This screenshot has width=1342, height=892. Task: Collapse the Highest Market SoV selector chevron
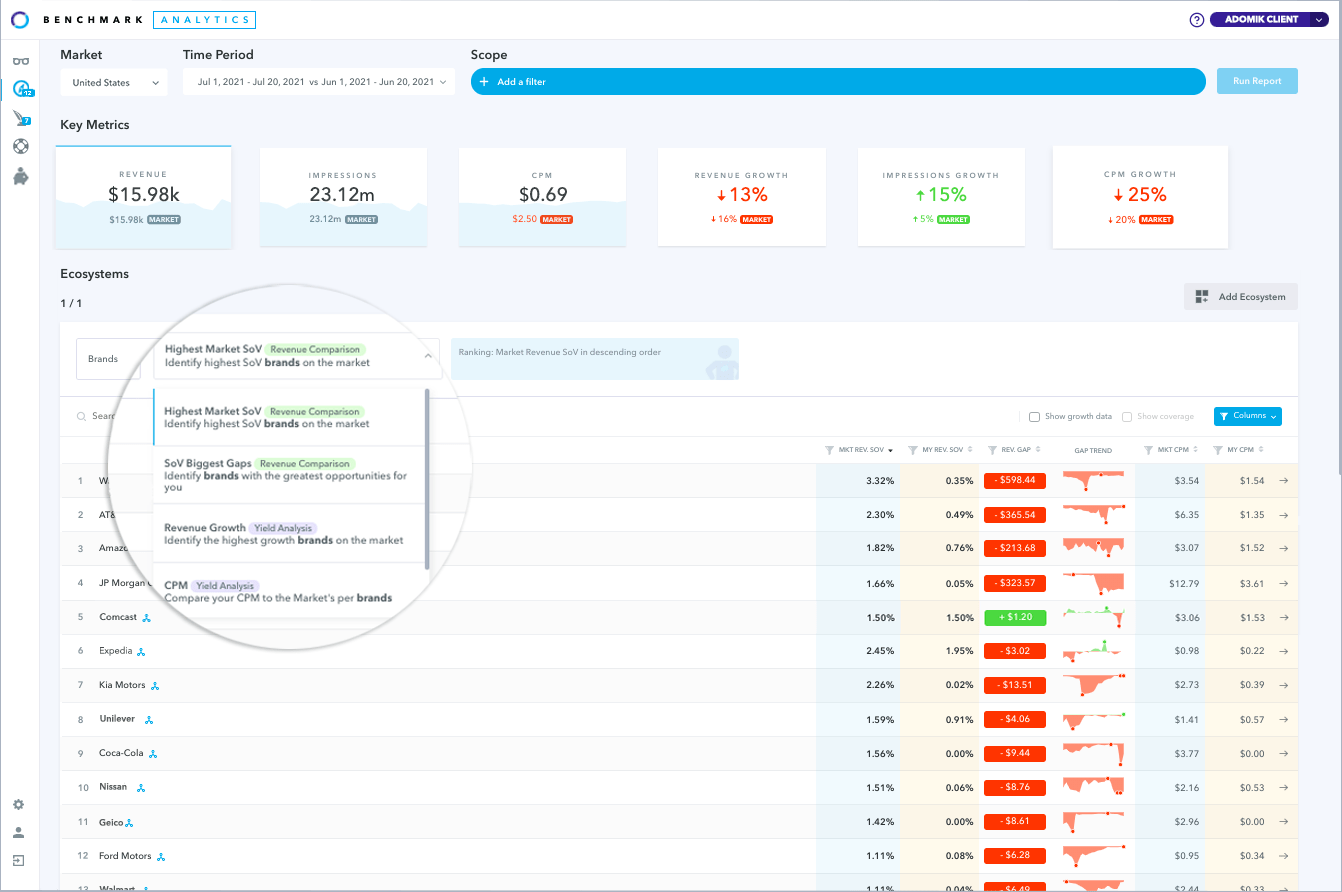click(427, 355)
